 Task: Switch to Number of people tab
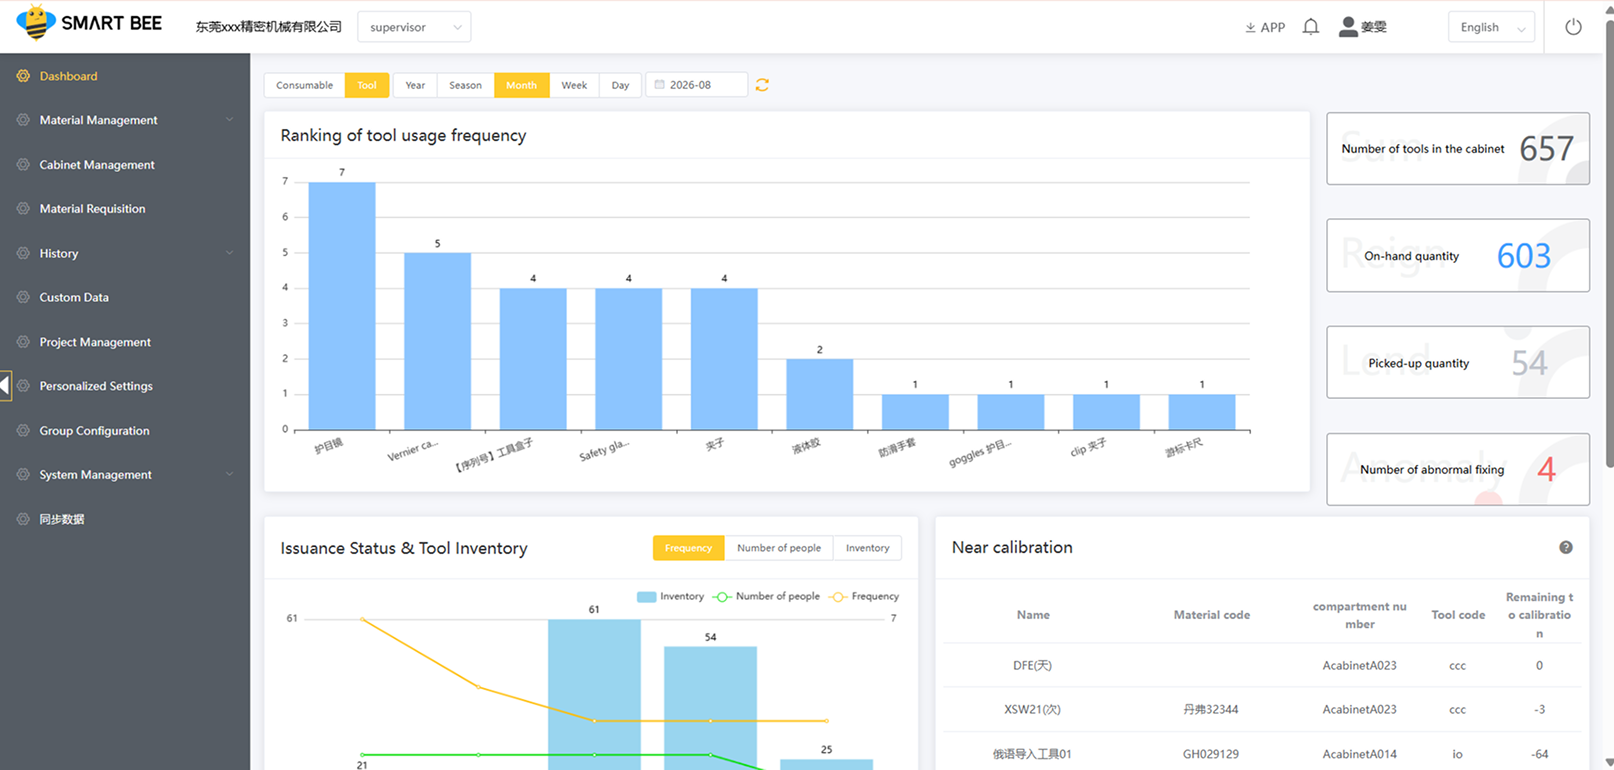click(779, 548)
